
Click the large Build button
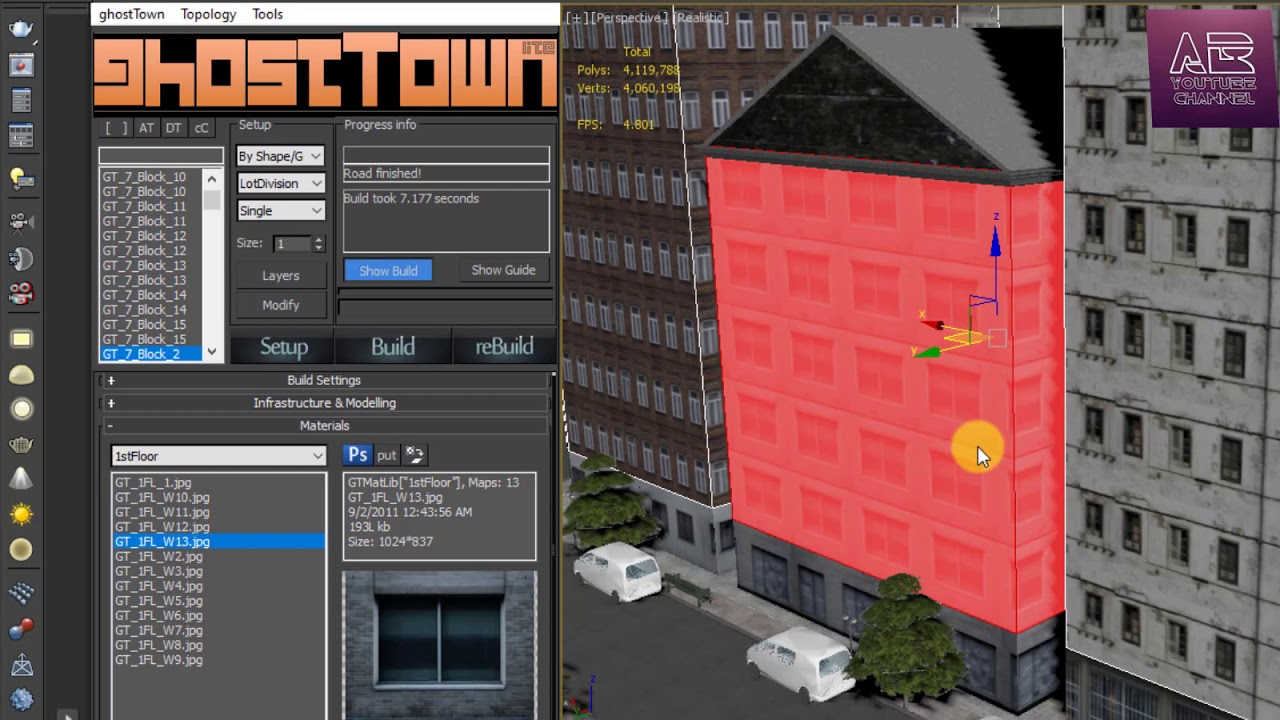[393, 347]
